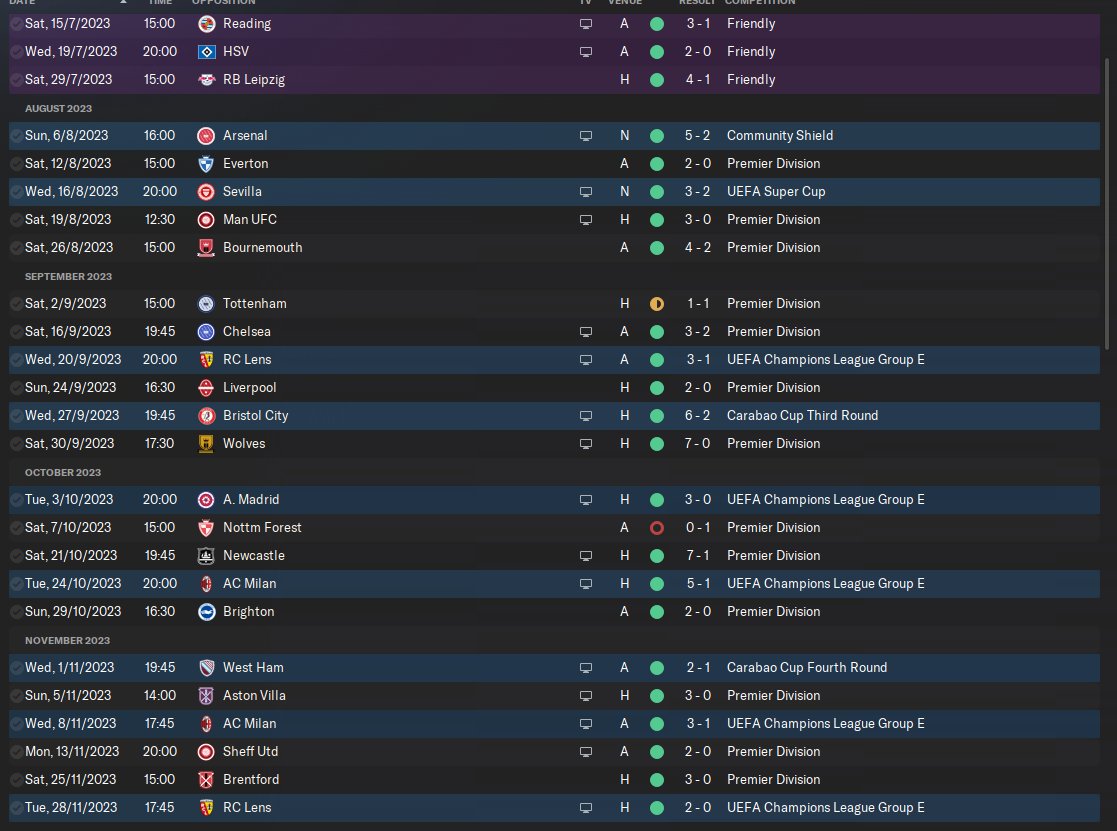The width and height of the screenshot is (1117, 831).
Task: Click the Aston Villa club badge
Action: pyautogui.click(x=206, y=695)
